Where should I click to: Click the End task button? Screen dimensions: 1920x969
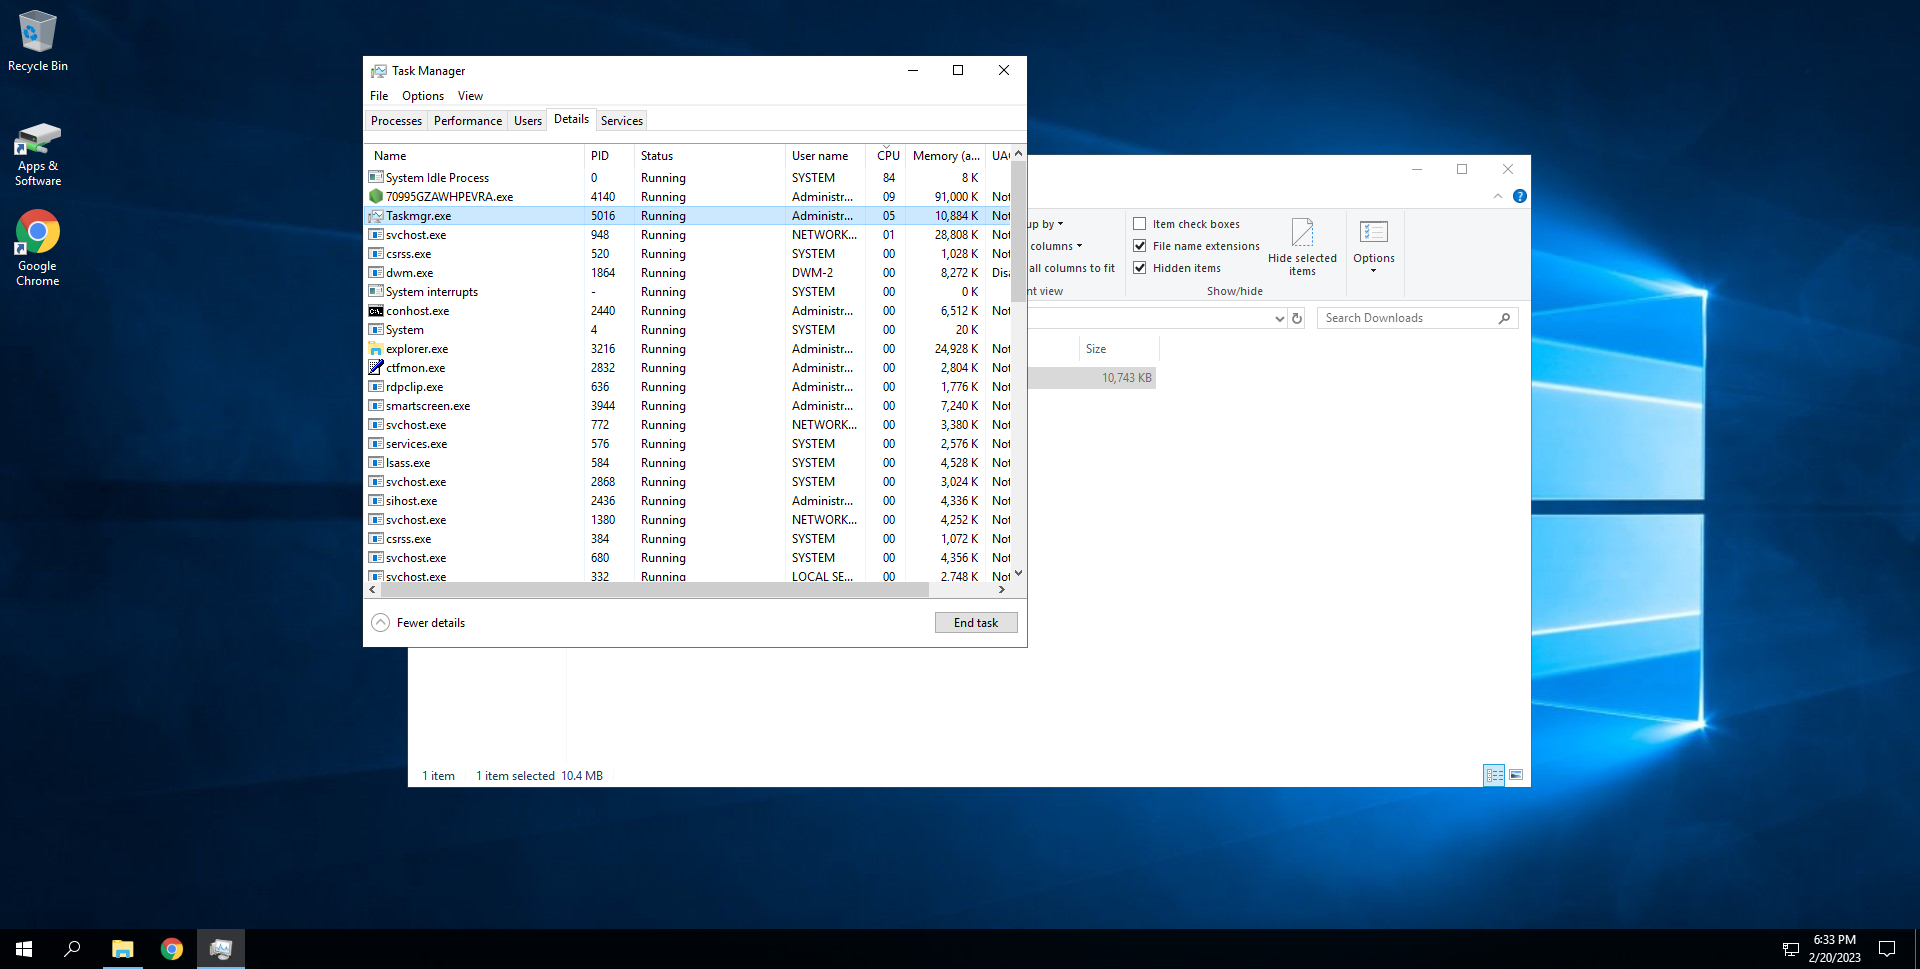975,623
